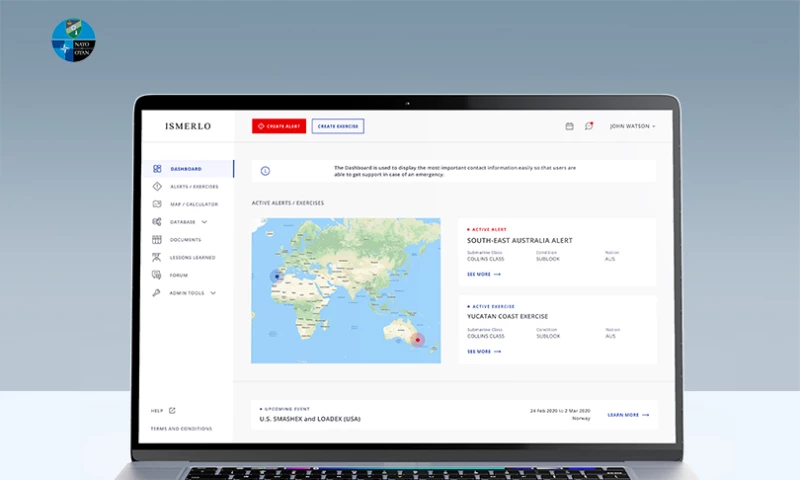Click Learn More on upcoming event

[628, 415]
